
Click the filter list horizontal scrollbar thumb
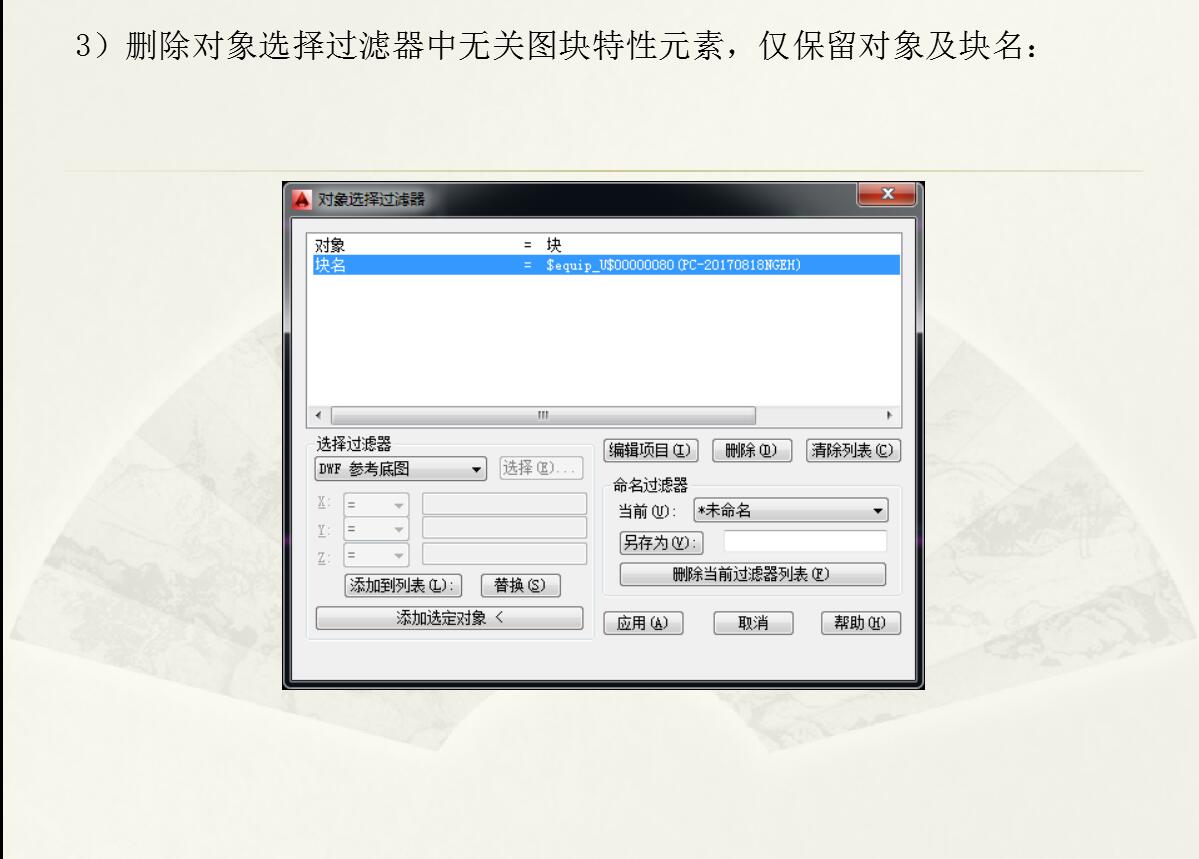tap(543, 415)
